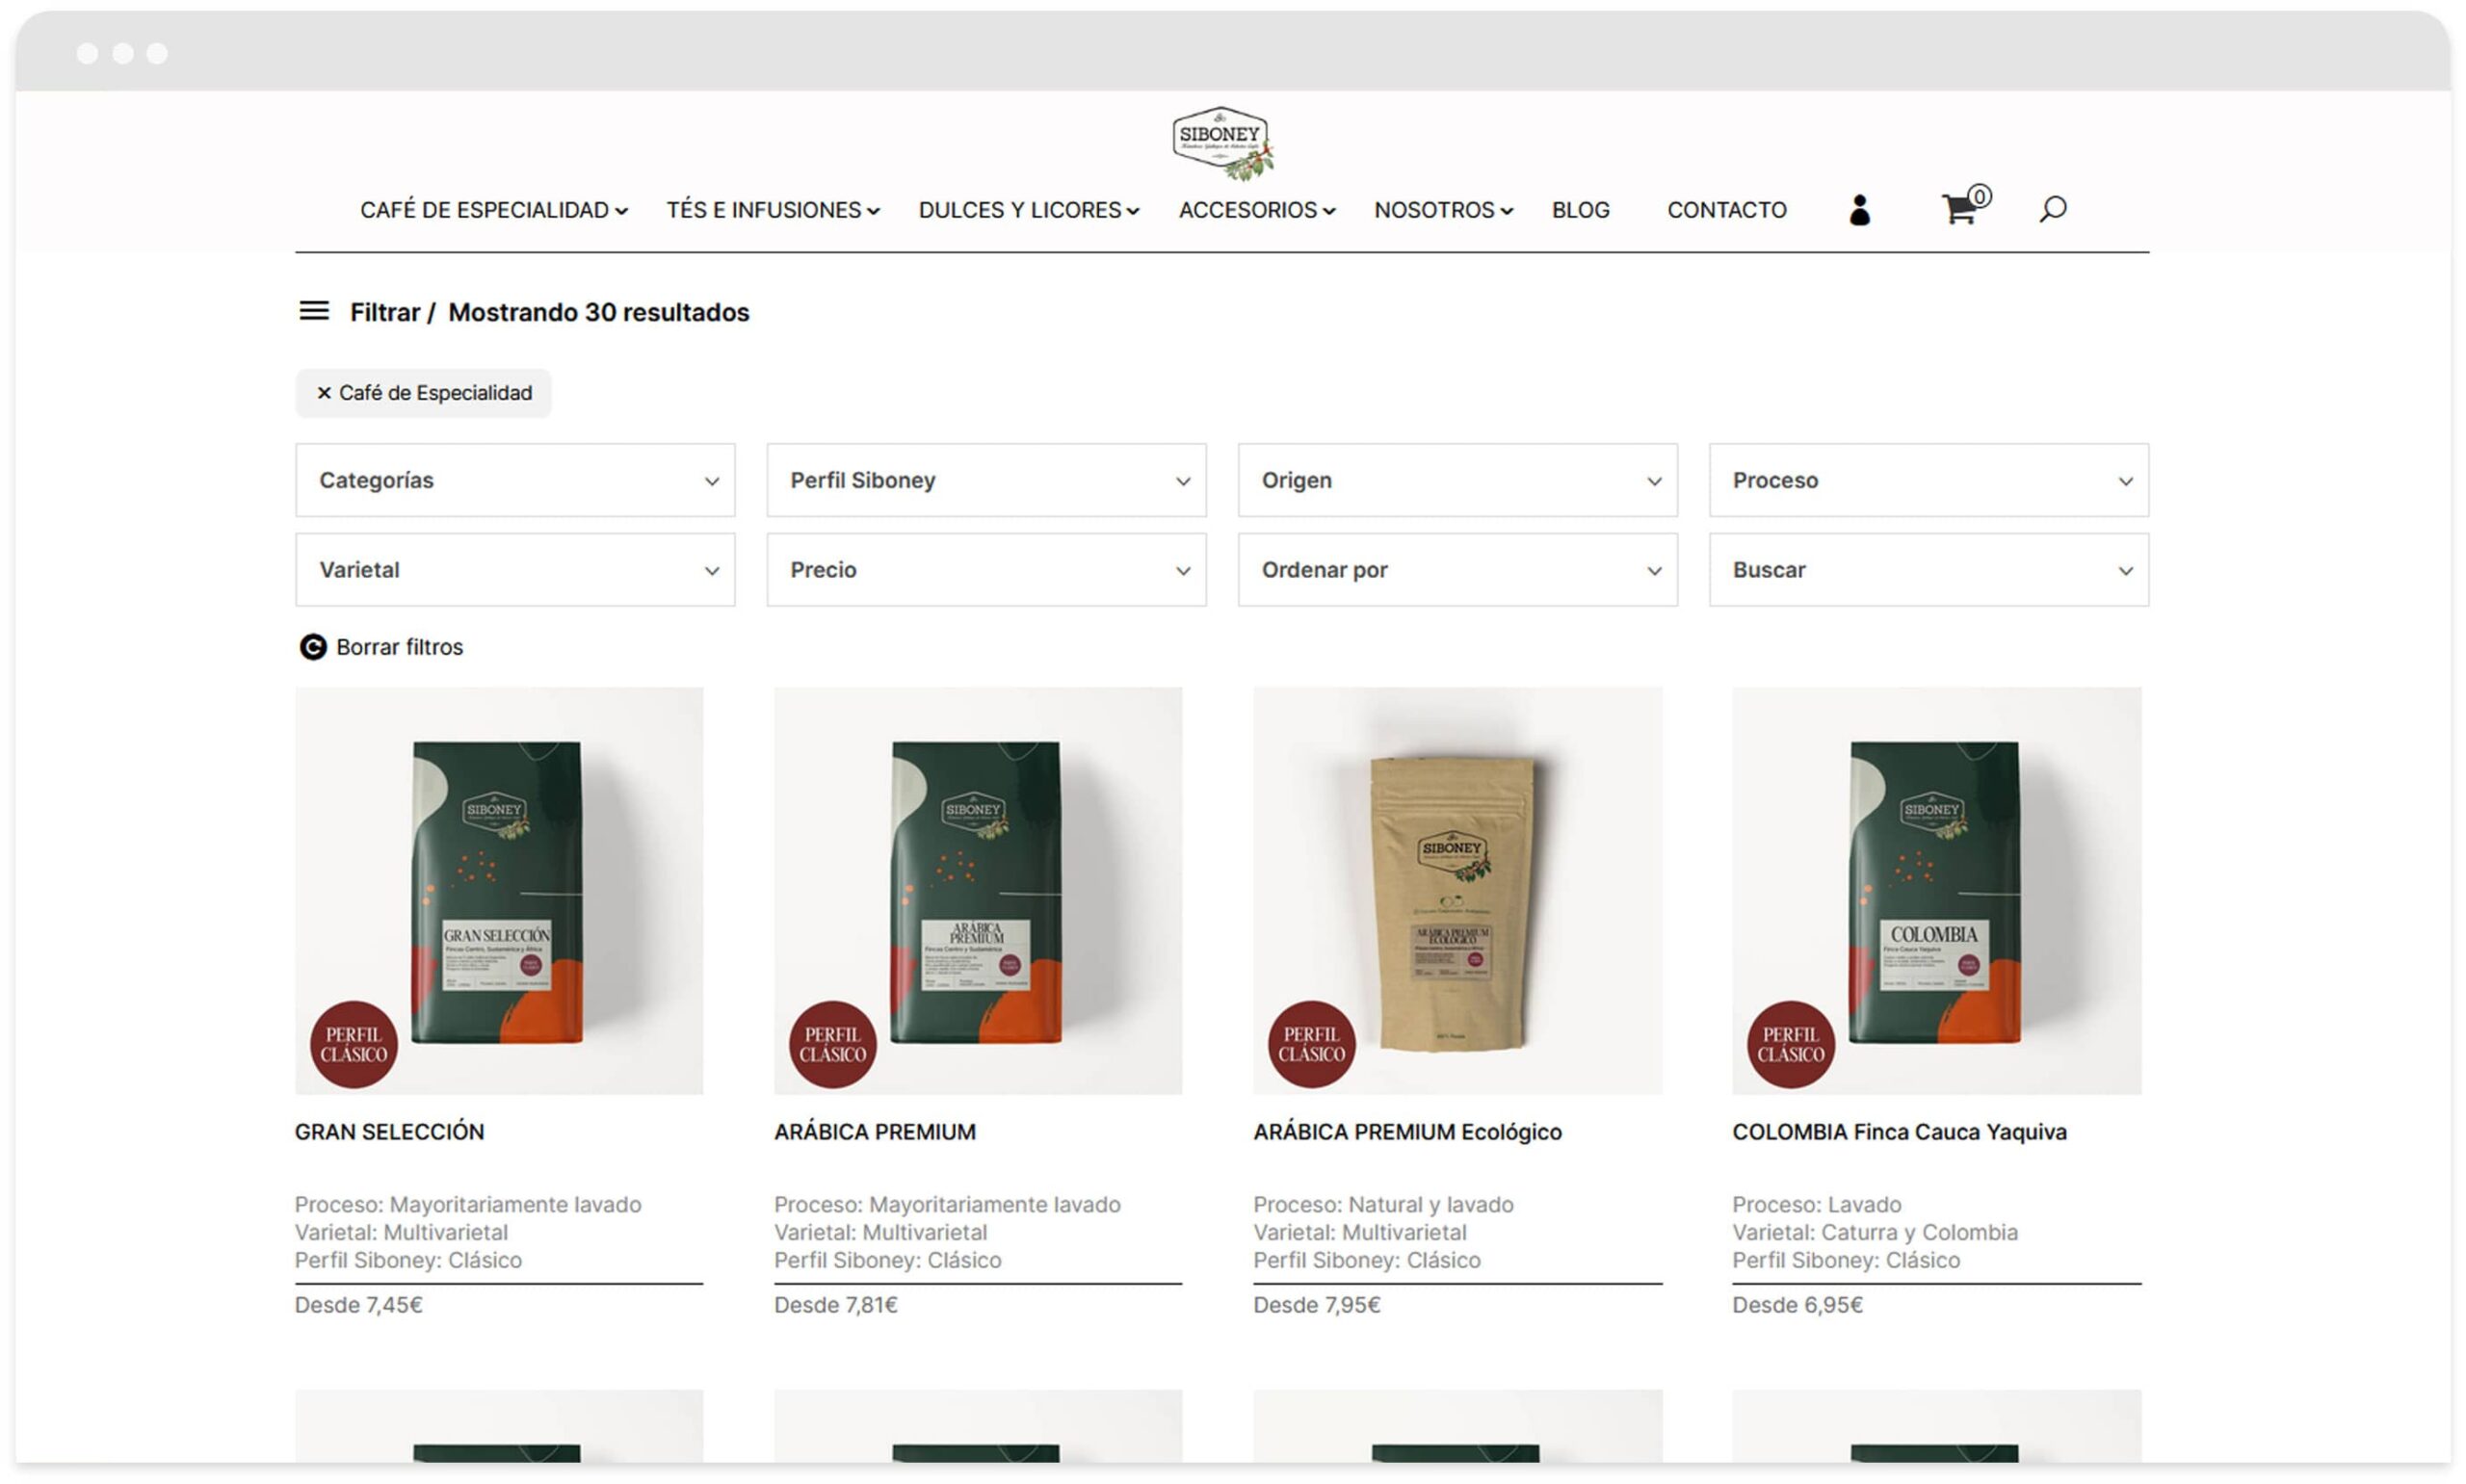
Task: Expand the Varietal filter dropdown
Action: (515, 570)
